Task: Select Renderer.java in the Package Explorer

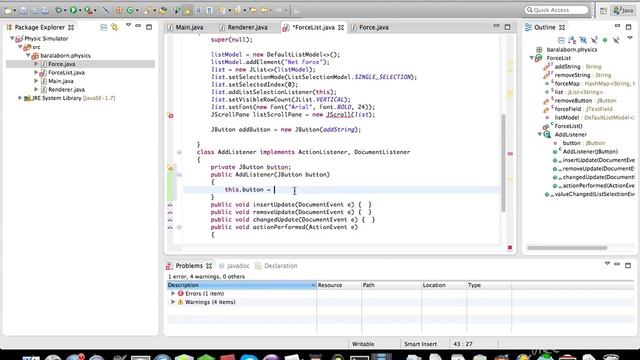Action: (67, 89)
